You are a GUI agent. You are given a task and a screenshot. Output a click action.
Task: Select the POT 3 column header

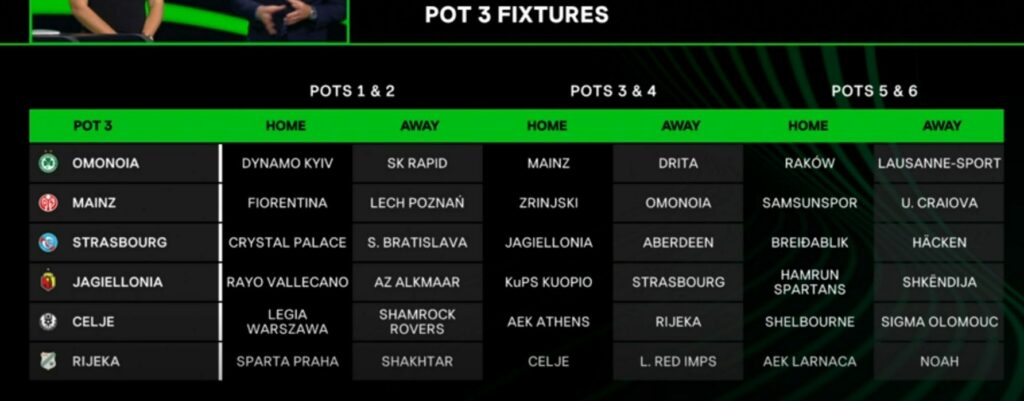pyautogui.click(x=93, y=126)
